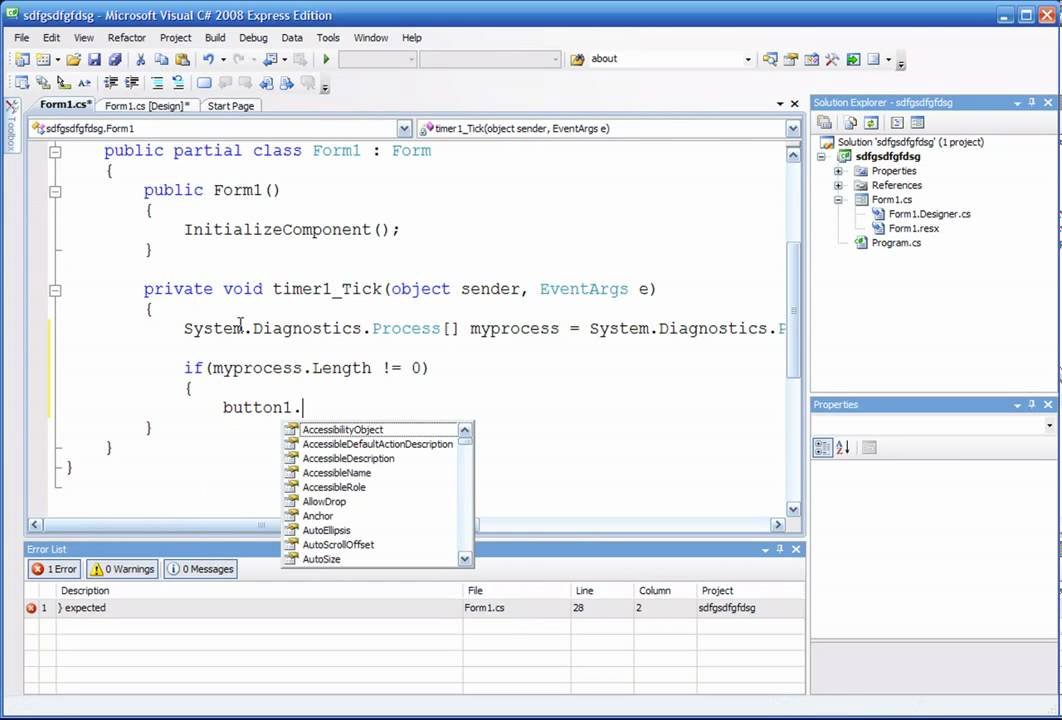Open Solution Explorer from the main toolbar
Screen dimensions: 1062x720
770,60
